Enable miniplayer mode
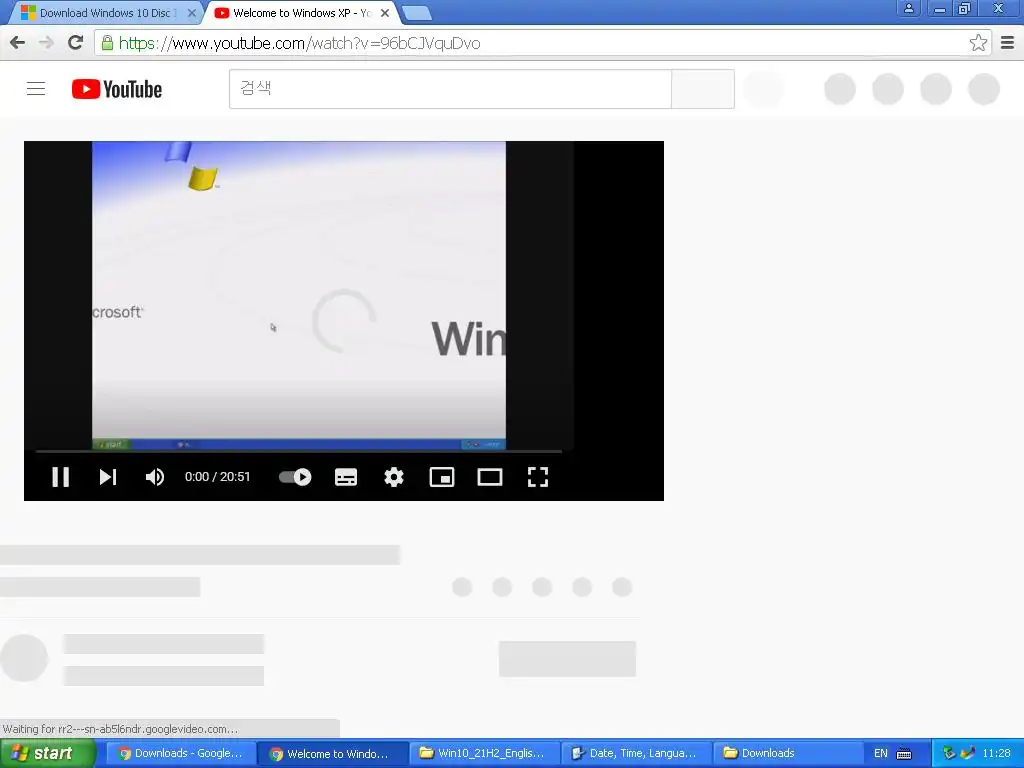 pos(442,477)
